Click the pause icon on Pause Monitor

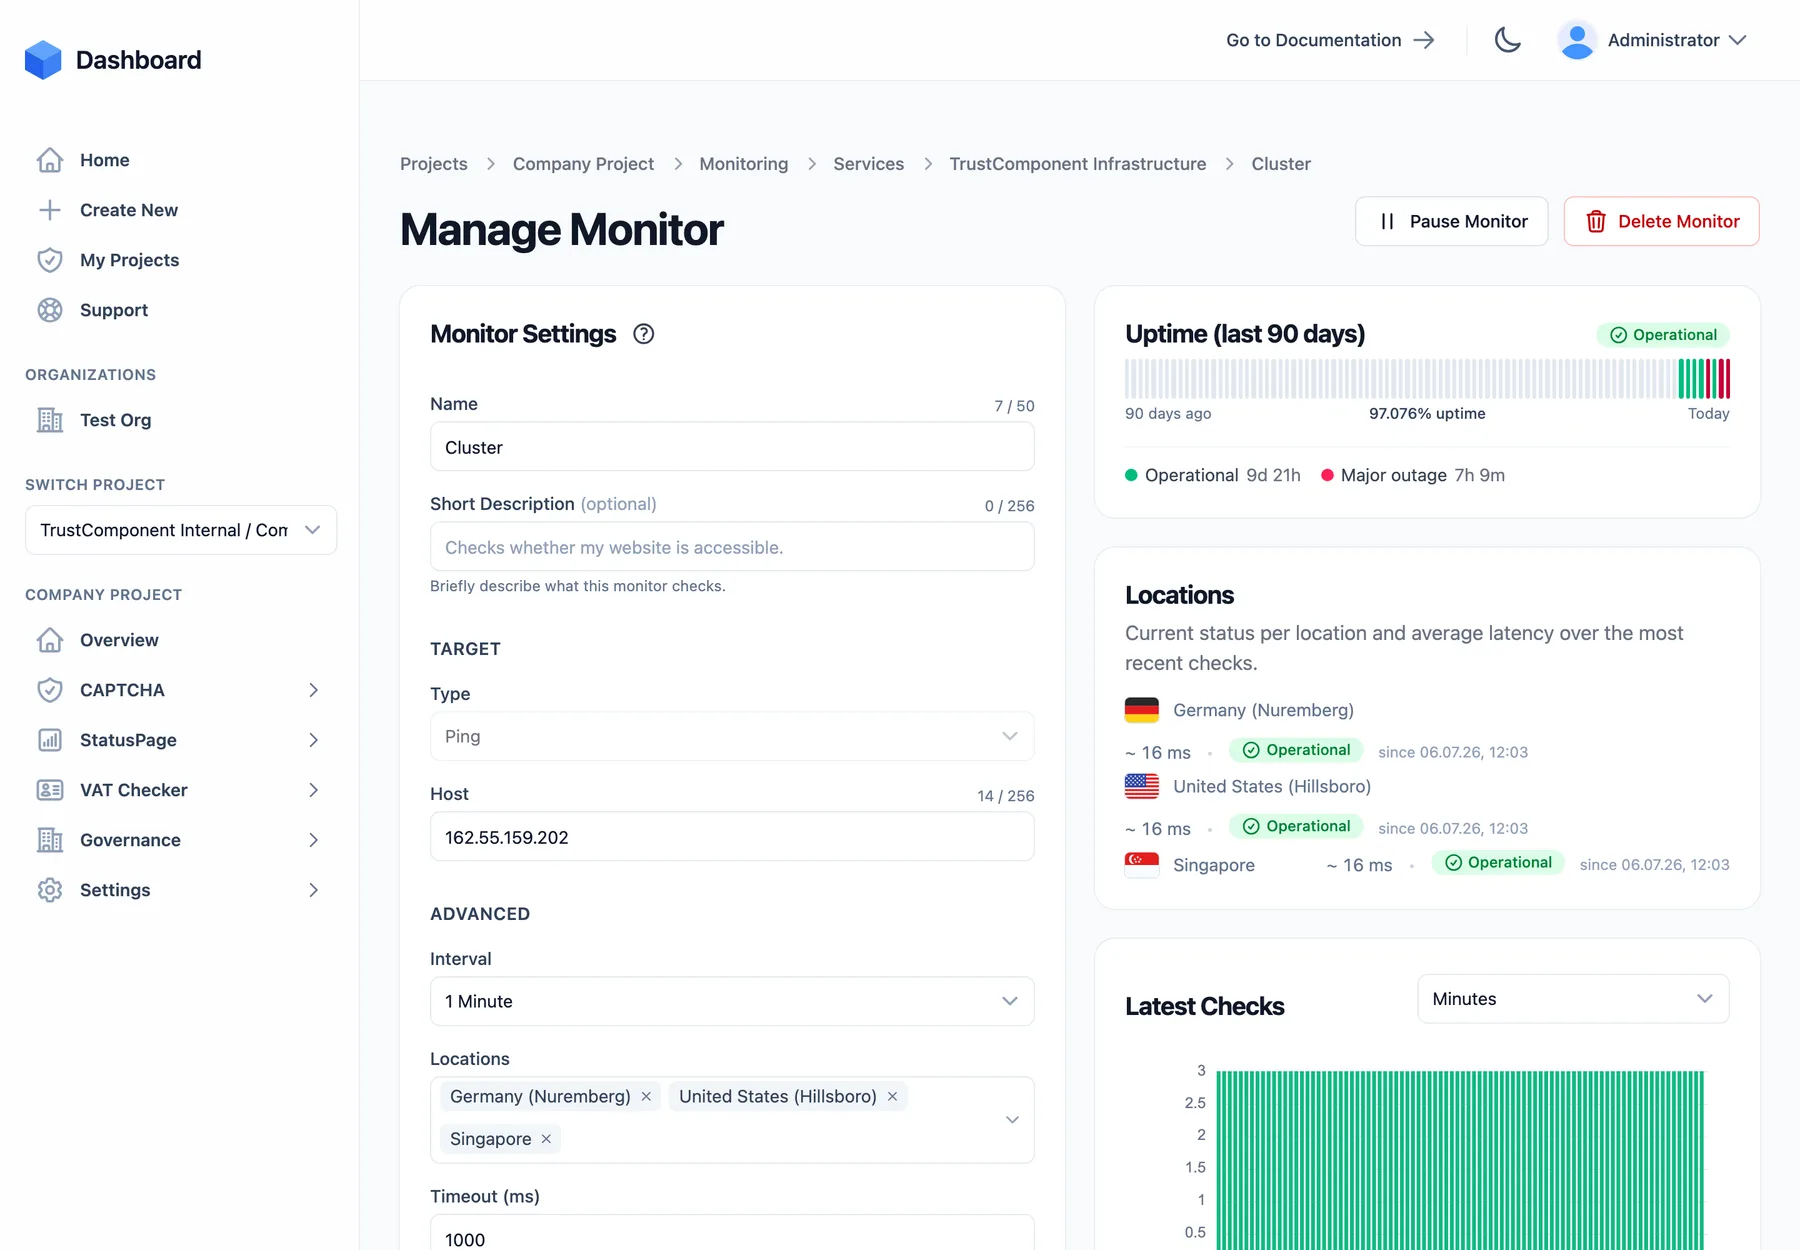pos(1387,221)
